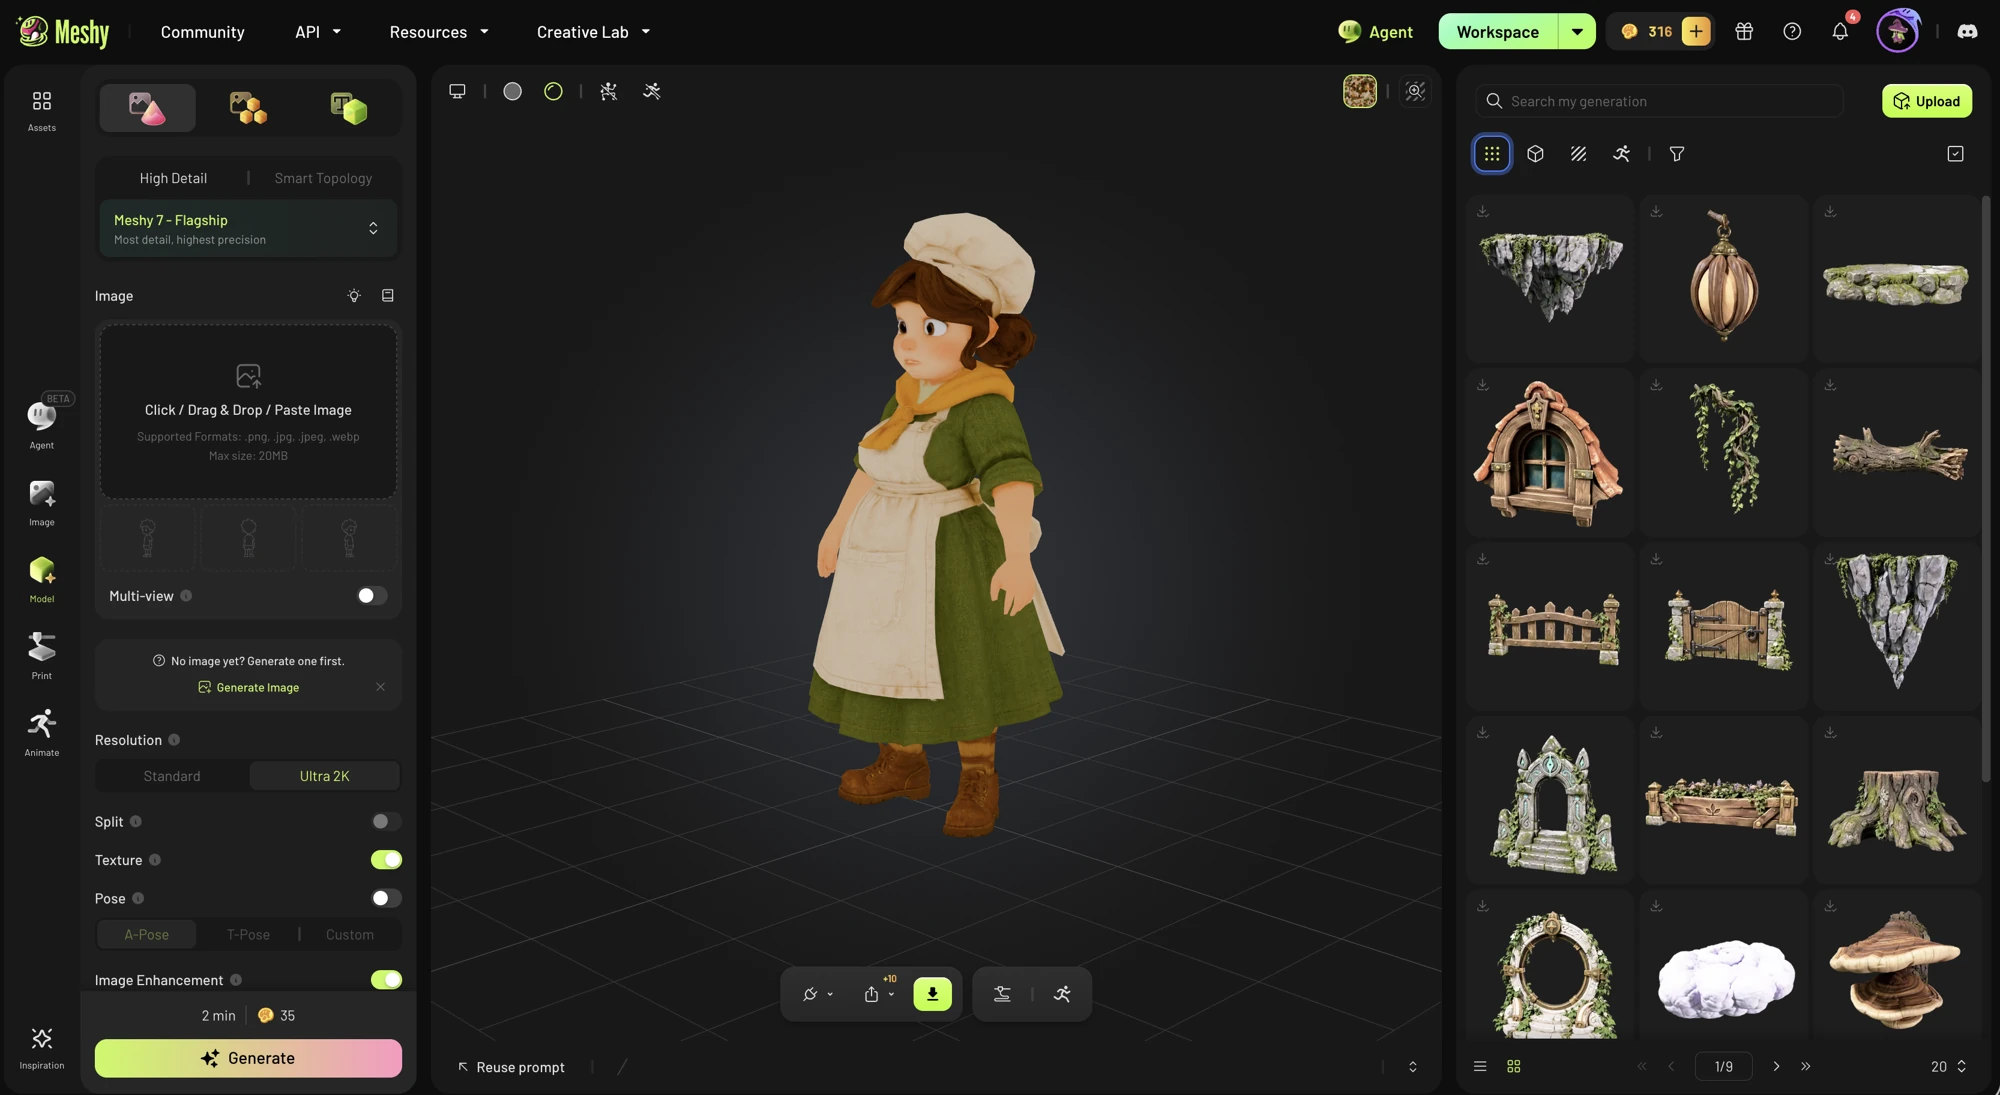Filter generations by animation runner icon
Screen dimensions: 2000x1095
[1621, 154]
